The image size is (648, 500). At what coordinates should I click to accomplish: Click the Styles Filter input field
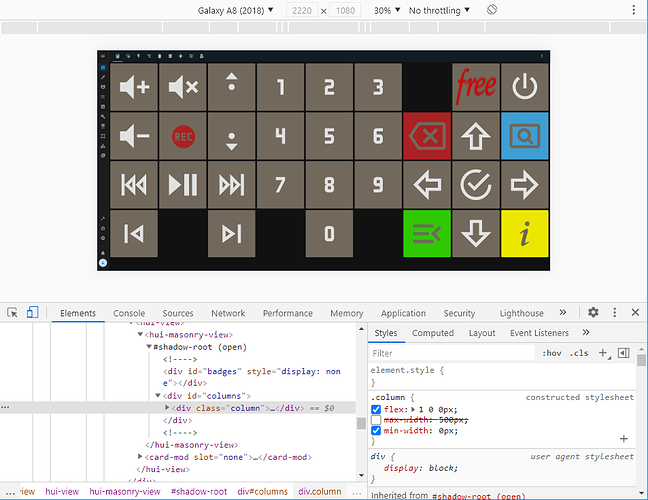click(x=451, y=353)
